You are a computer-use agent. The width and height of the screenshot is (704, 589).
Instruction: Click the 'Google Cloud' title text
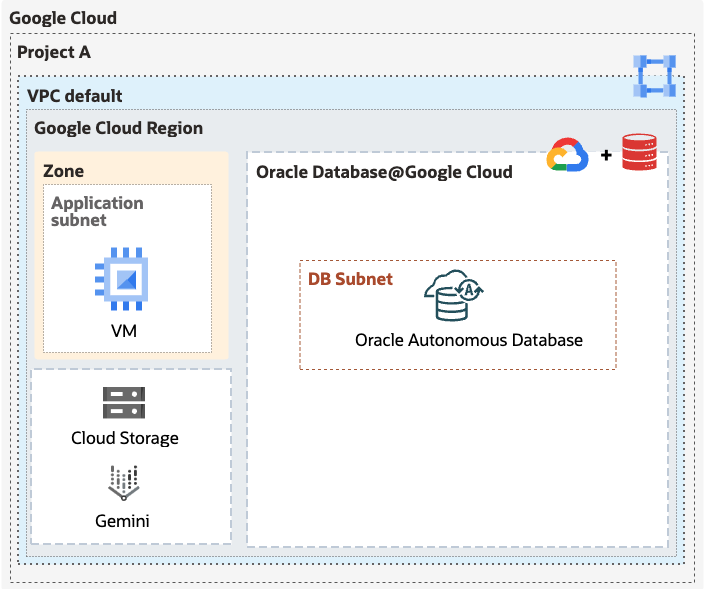pos(63,18)
